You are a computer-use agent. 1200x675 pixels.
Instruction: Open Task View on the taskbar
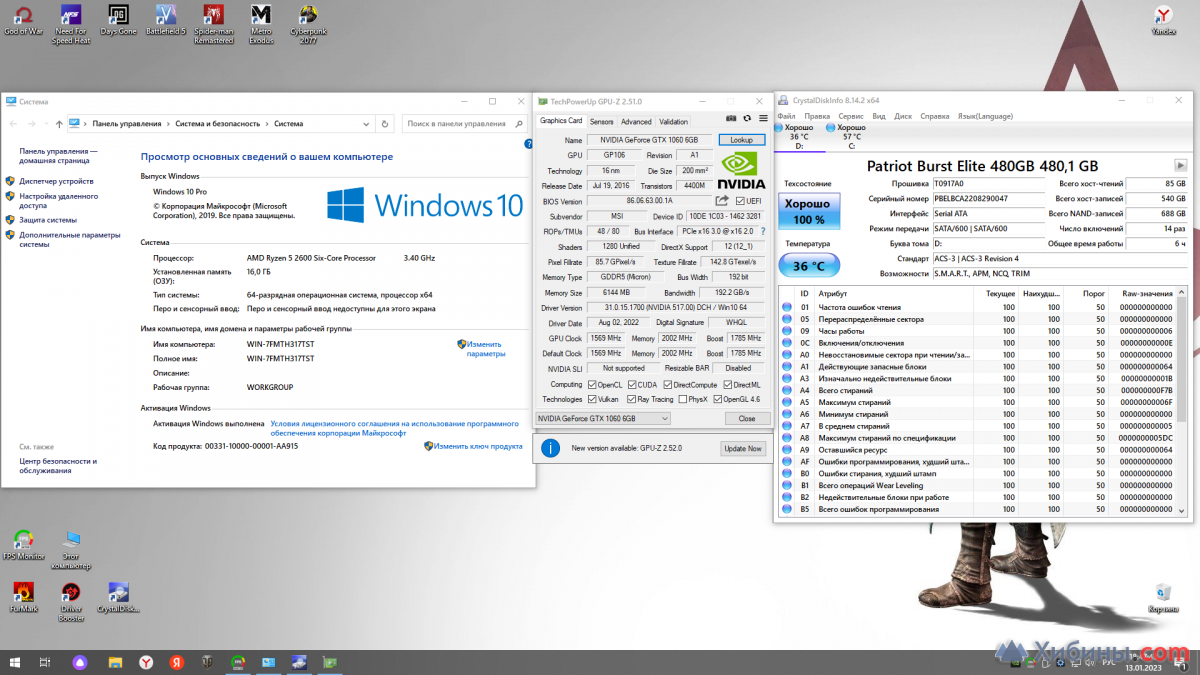pyautogui.click(x=45, y=662)
